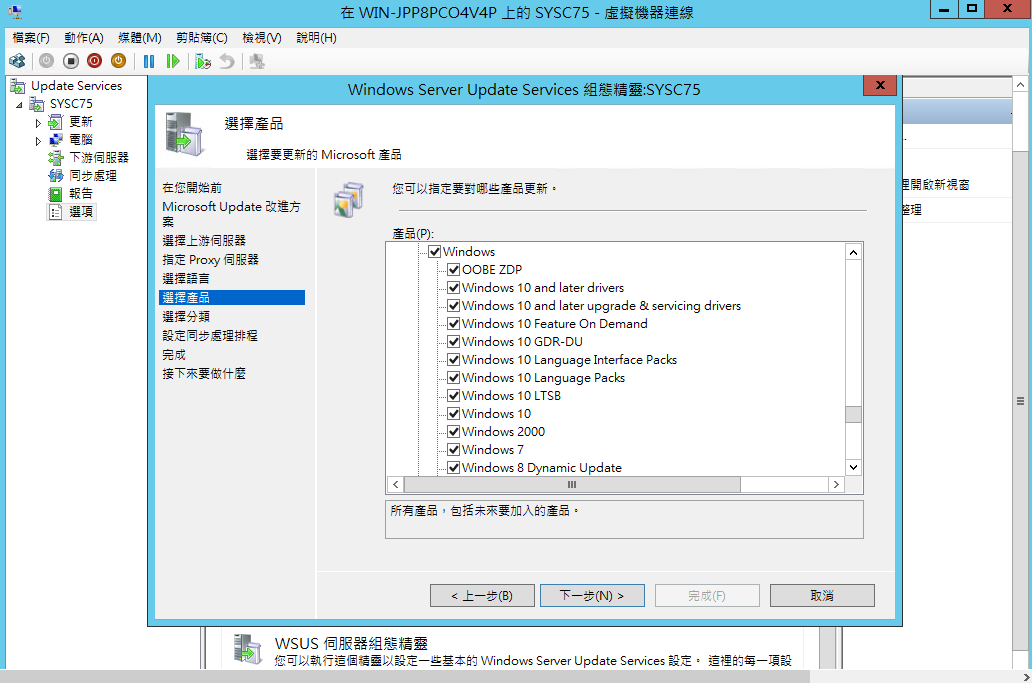Uncheck the Windows 10 LTSB checkbox
The width and height of the screenshot is (1032, 683).
click(x=453, y=395)
